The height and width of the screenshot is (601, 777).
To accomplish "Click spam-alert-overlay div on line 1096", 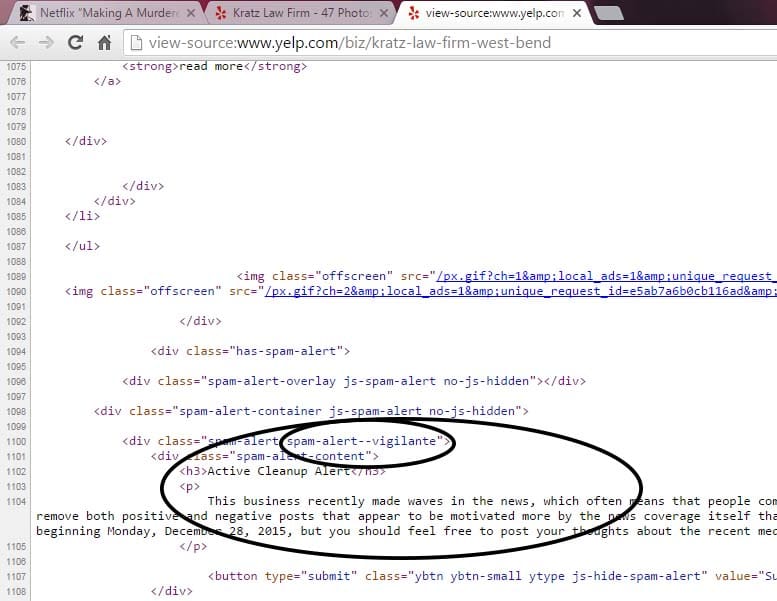I will [x=354, y=381].
